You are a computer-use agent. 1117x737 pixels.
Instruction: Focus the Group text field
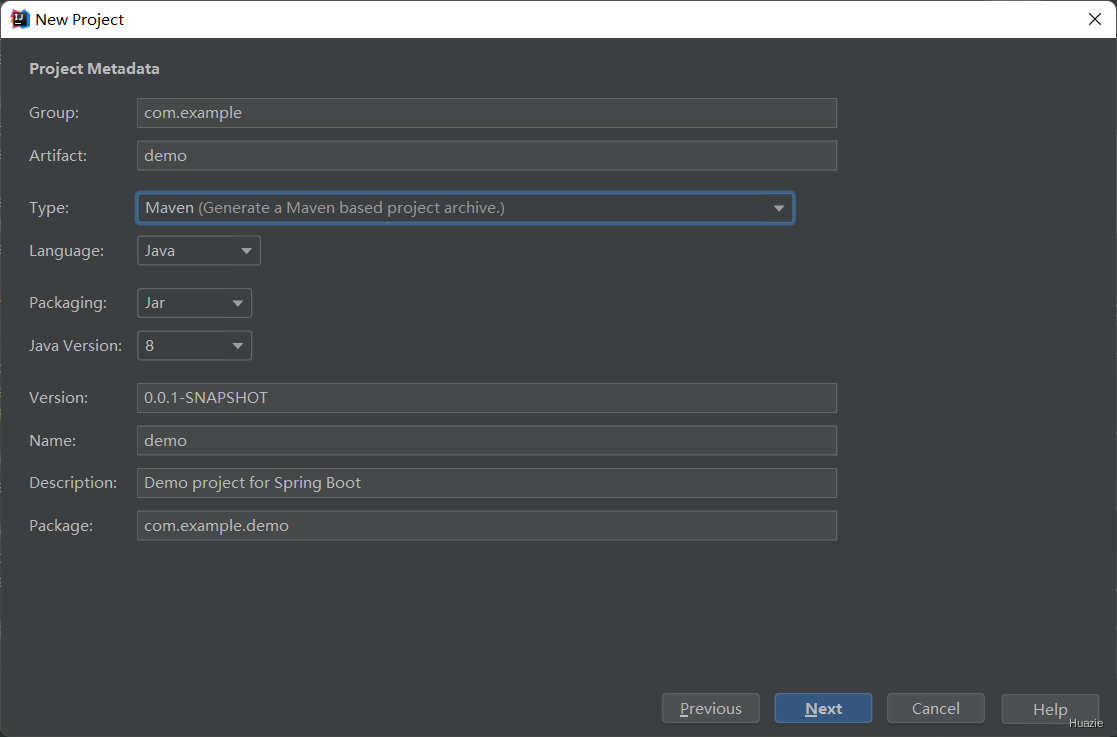[x=487, y=113]
